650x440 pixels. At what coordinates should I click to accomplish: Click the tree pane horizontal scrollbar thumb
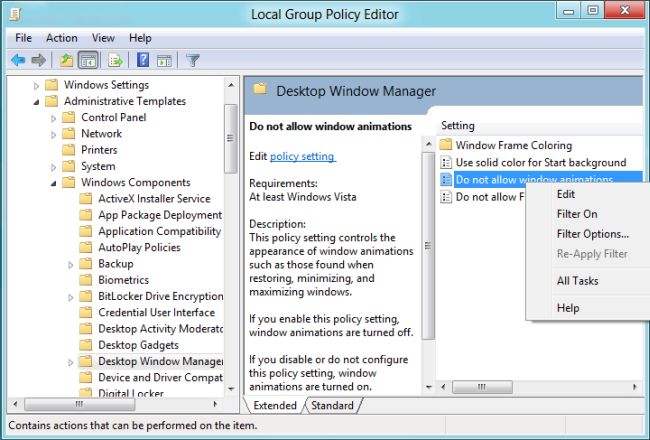[x=80, y=404]
